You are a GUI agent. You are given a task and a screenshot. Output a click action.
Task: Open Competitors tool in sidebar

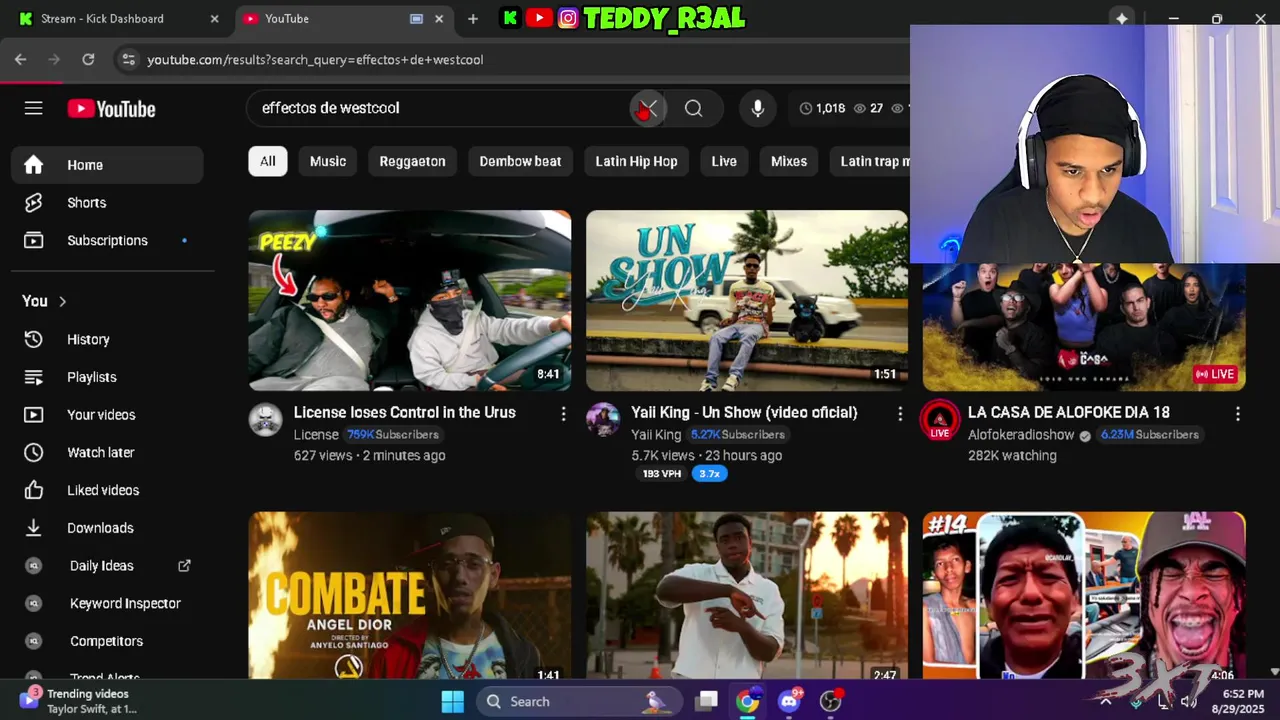tap(107, 641)
